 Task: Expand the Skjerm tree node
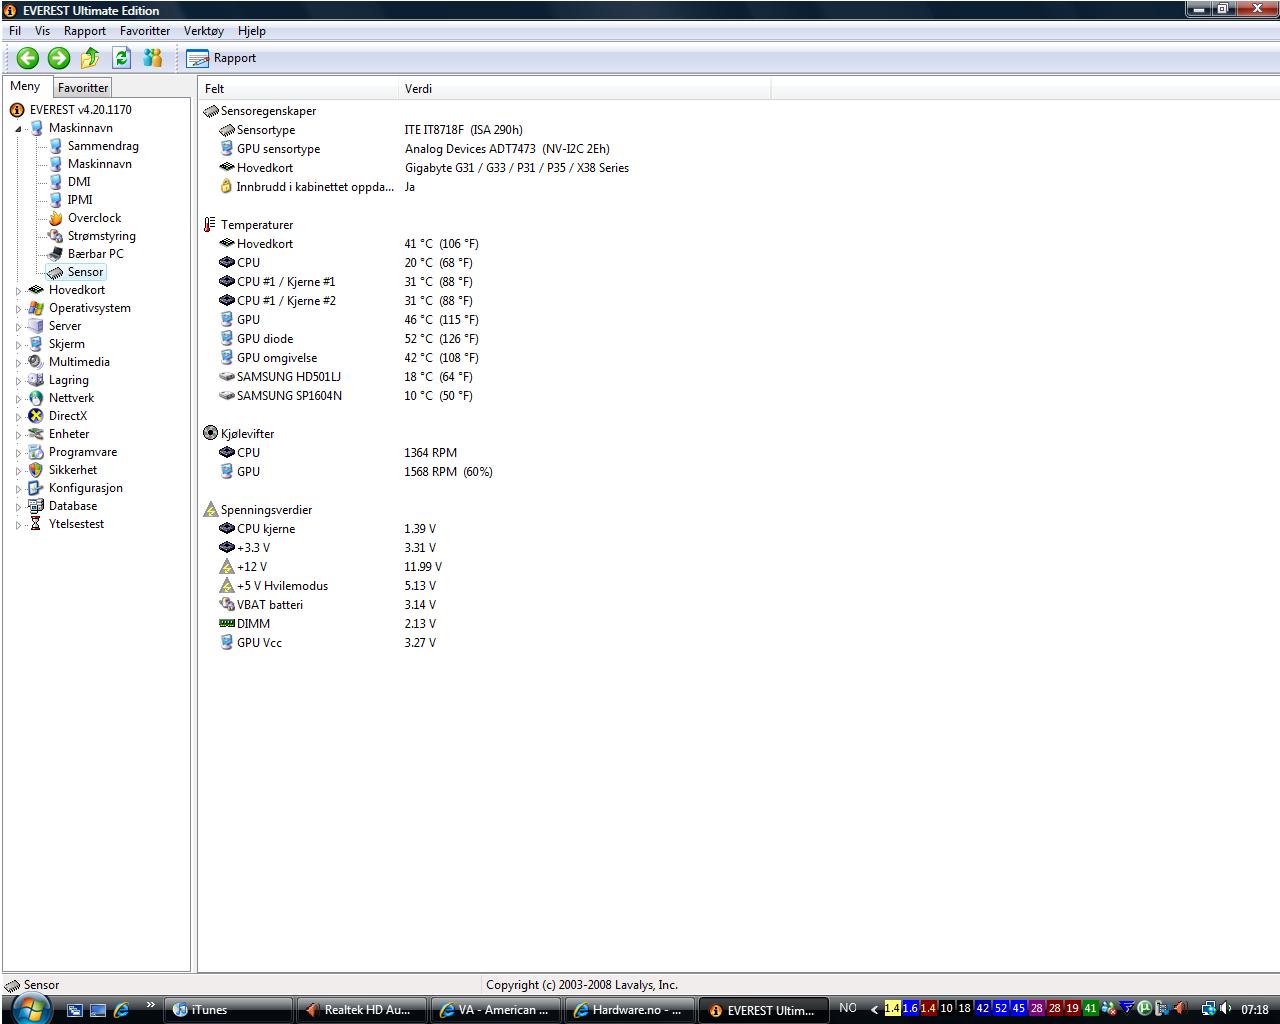[18, 345]
